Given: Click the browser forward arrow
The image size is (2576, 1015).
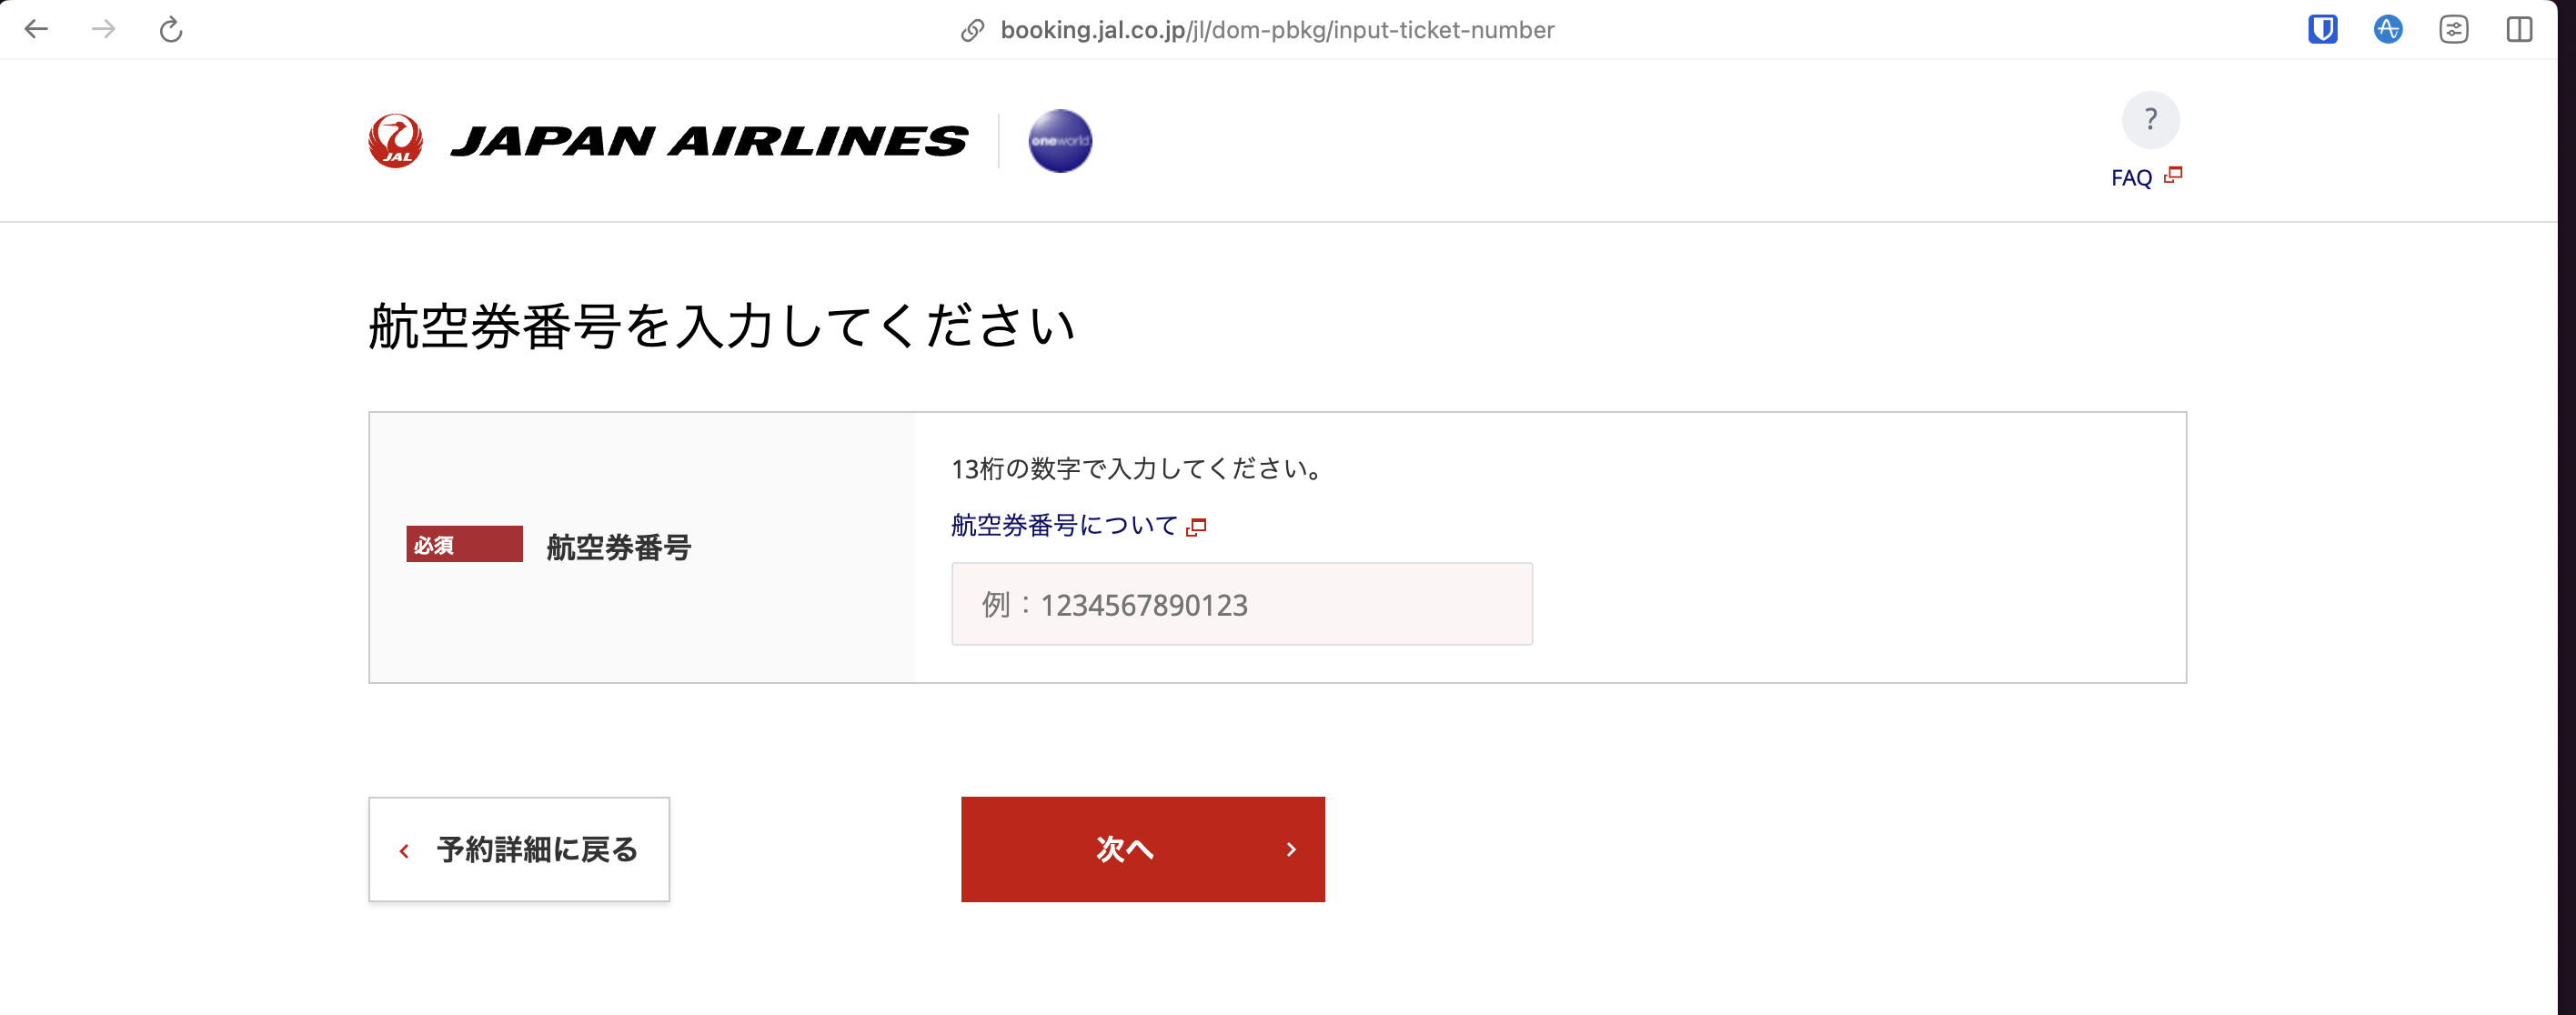Looking at the screenshot, I should pyautogui.click(x=103, y=29).
